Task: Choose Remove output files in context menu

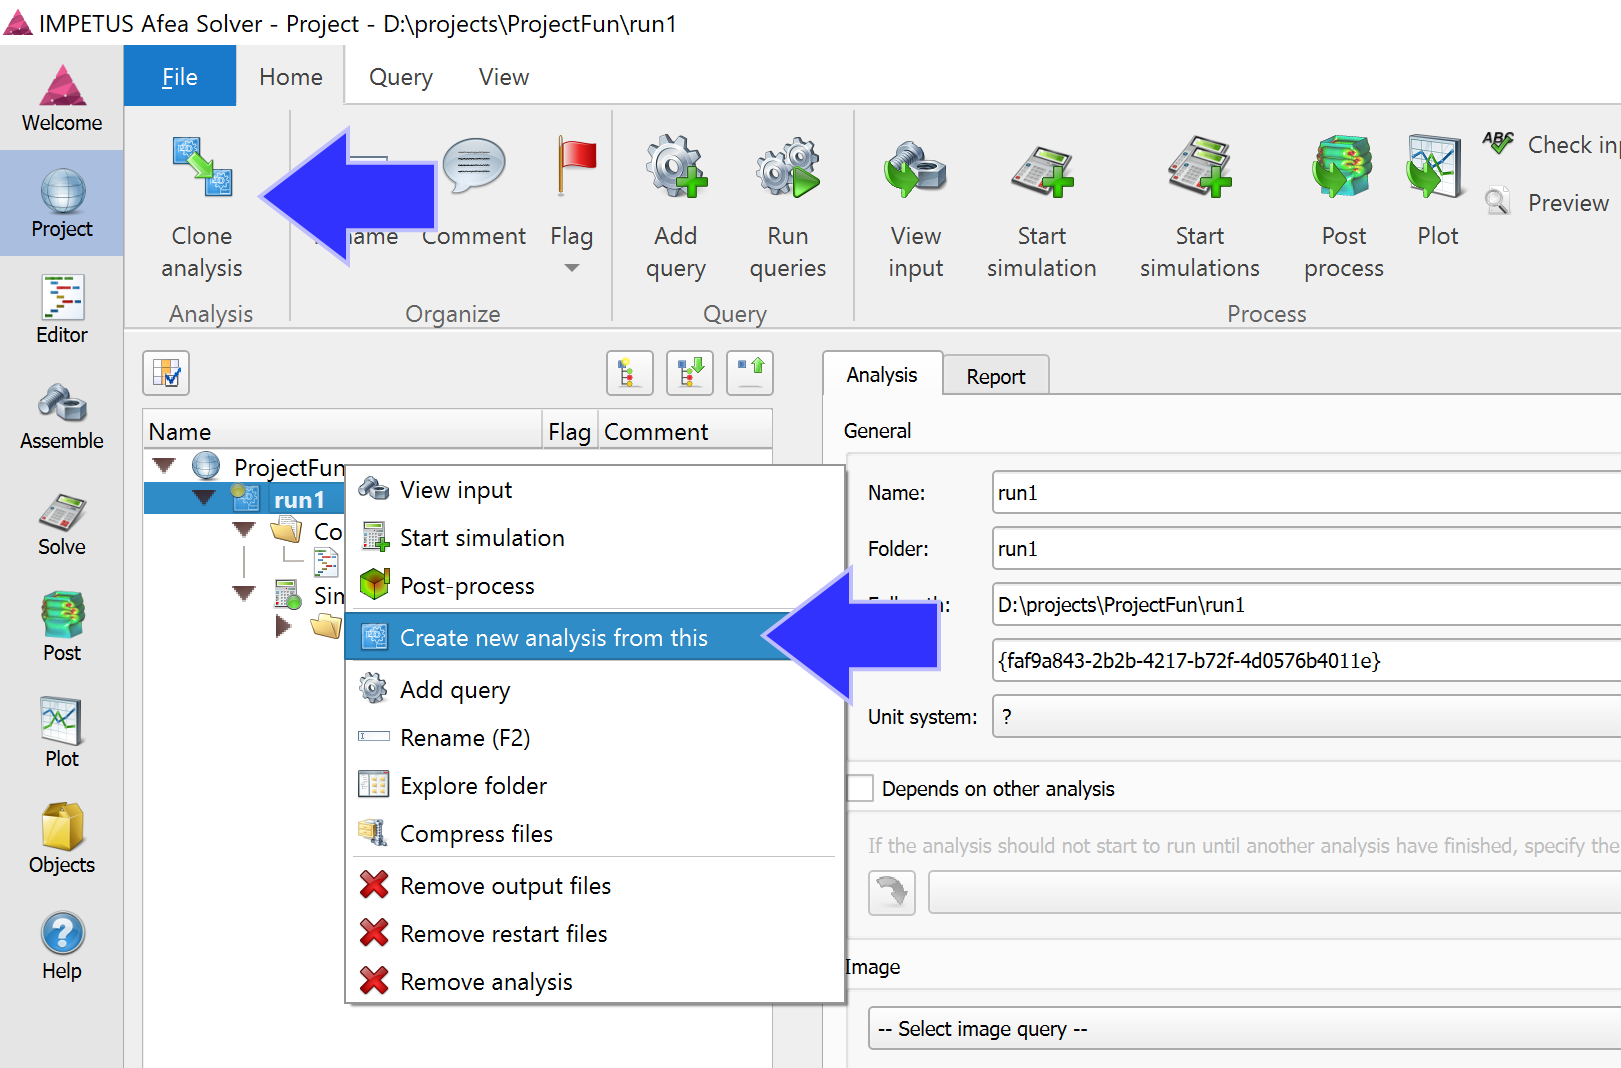Action: coord(594,885)
